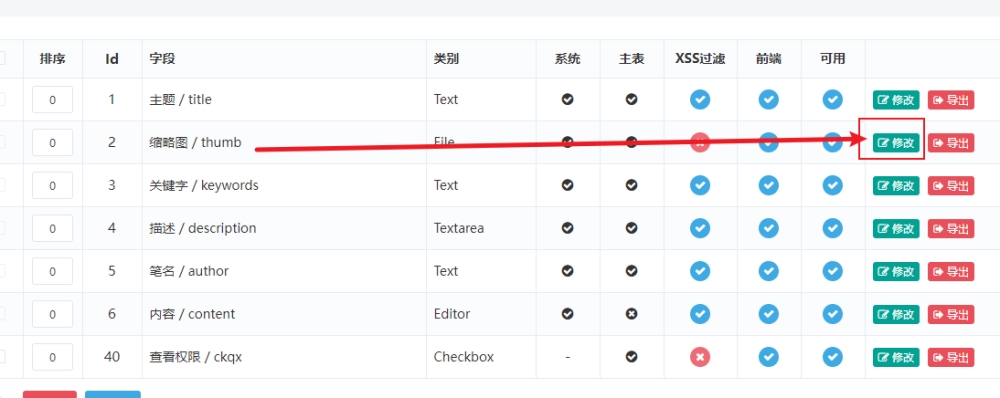Toggle XSS过滤 for the author field
Screen dimensions: 1000x398
click(x=700, y=271)
